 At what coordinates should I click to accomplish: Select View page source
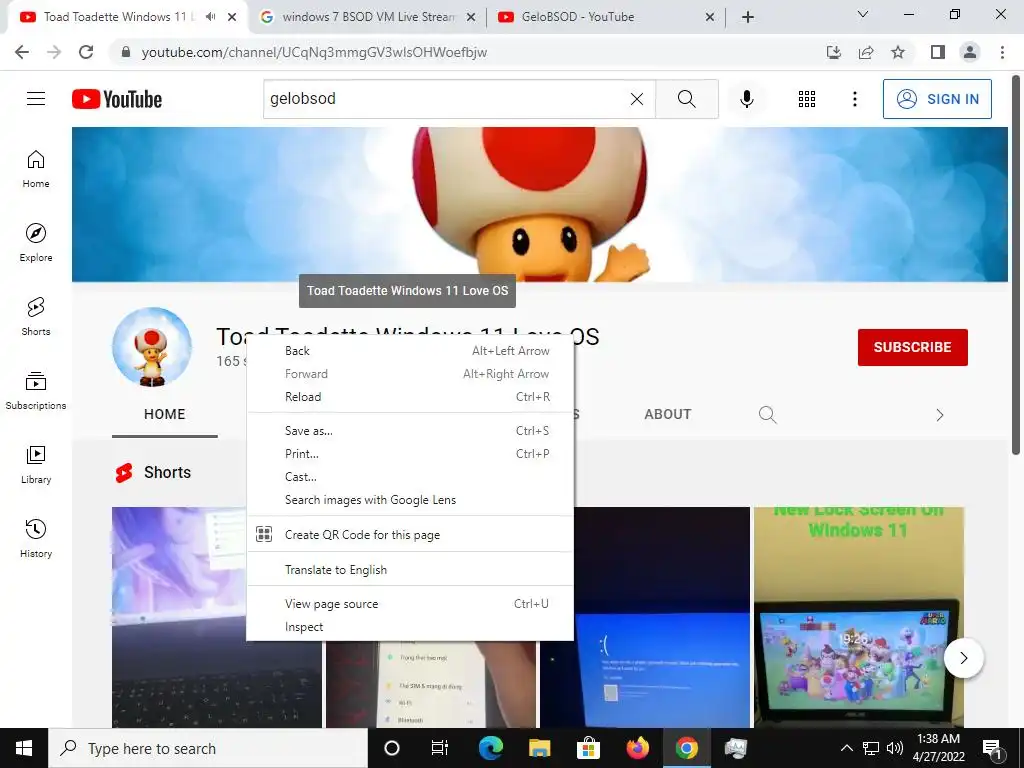click(x=410, y=603)
